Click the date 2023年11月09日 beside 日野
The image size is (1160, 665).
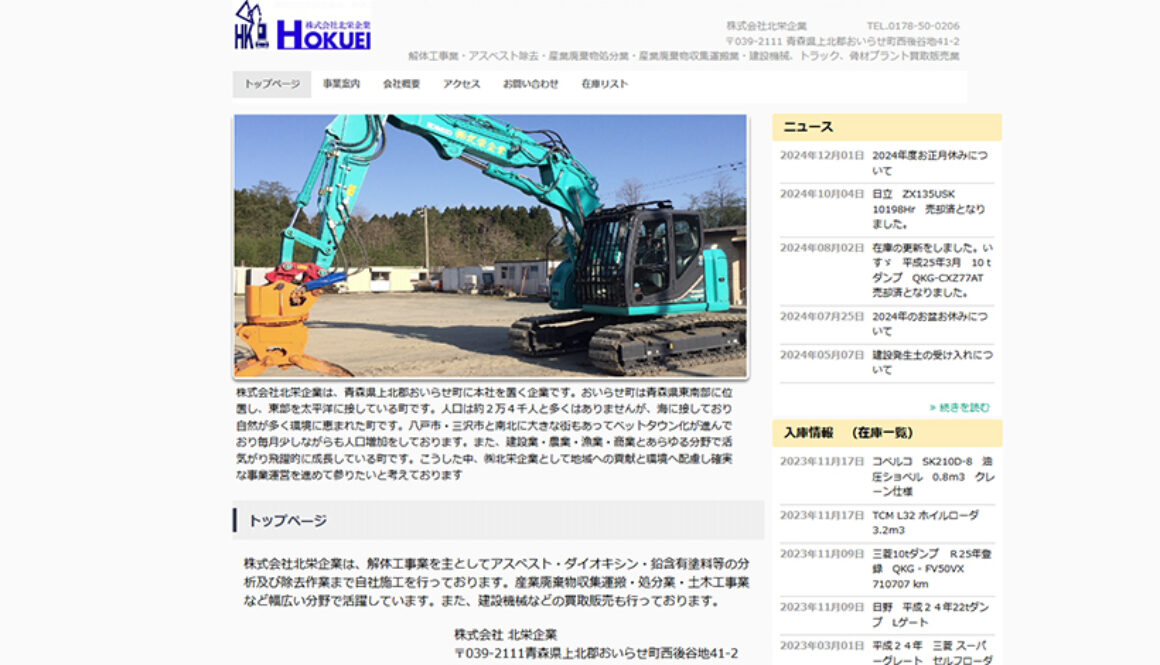pos(822,607)
